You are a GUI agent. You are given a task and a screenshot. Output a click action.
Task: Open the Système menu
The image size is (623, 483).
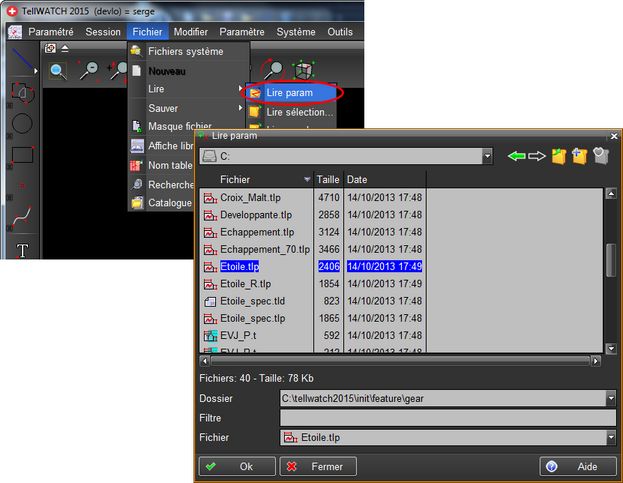(x=296, y=32)
